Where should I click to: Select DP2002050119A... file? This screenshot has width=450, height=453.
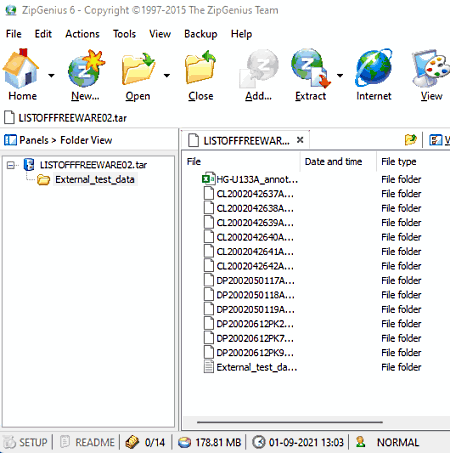pyautogui.click(x=255, y=310)
